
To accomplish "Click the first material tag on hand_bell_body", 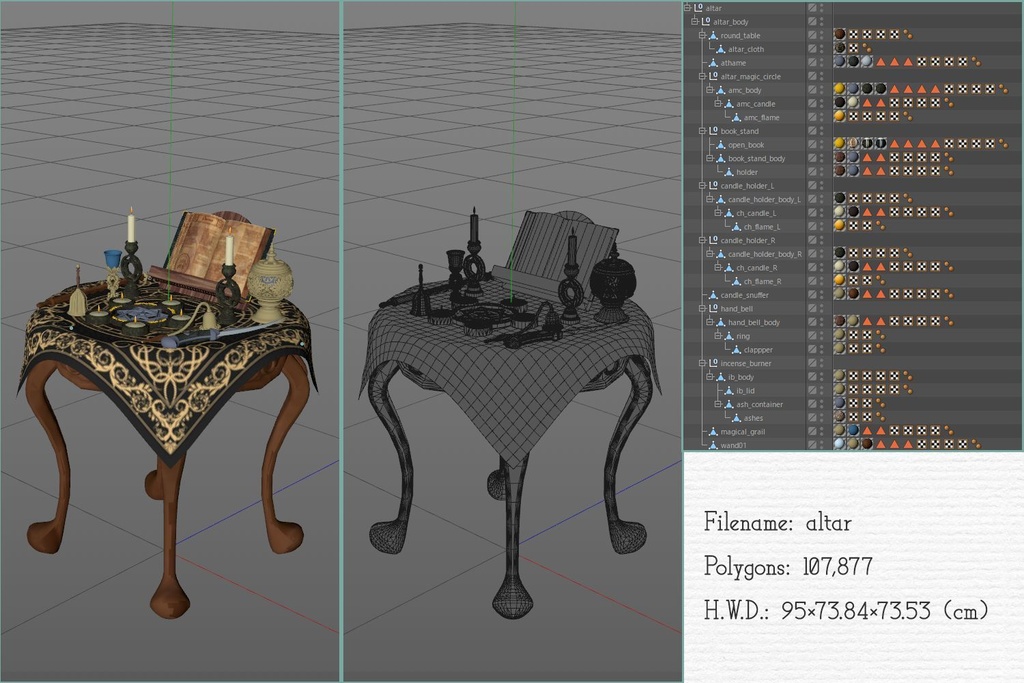I will (x=840, y=321).
